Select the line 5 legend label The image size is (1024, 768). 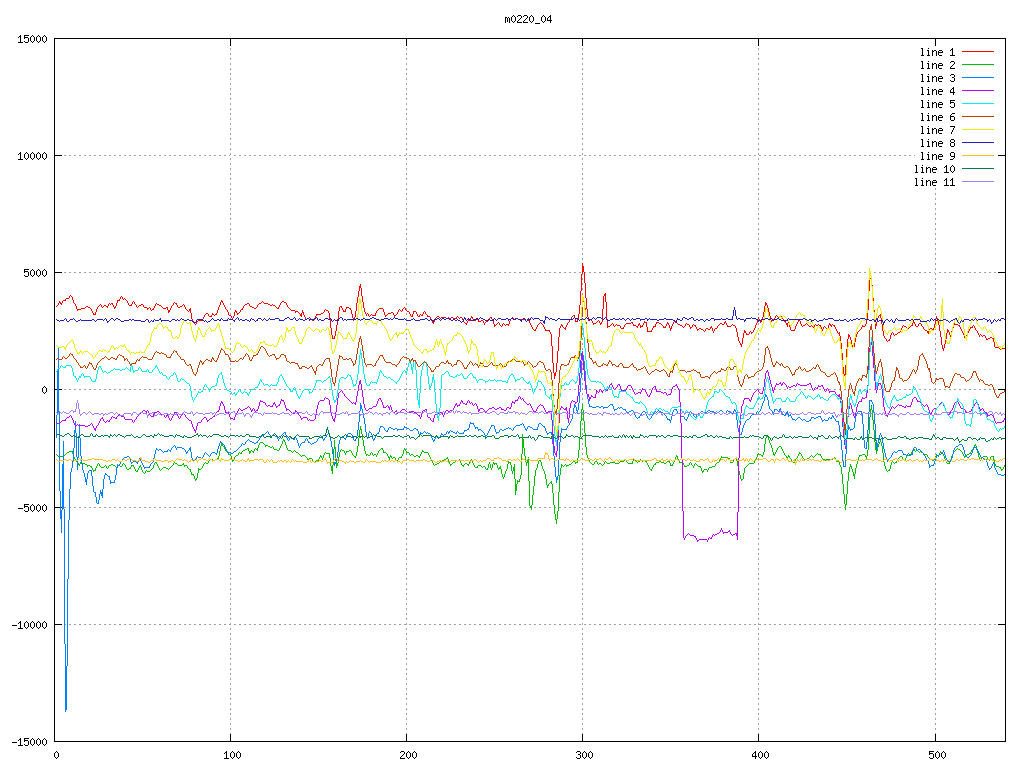tap(937, 104)
